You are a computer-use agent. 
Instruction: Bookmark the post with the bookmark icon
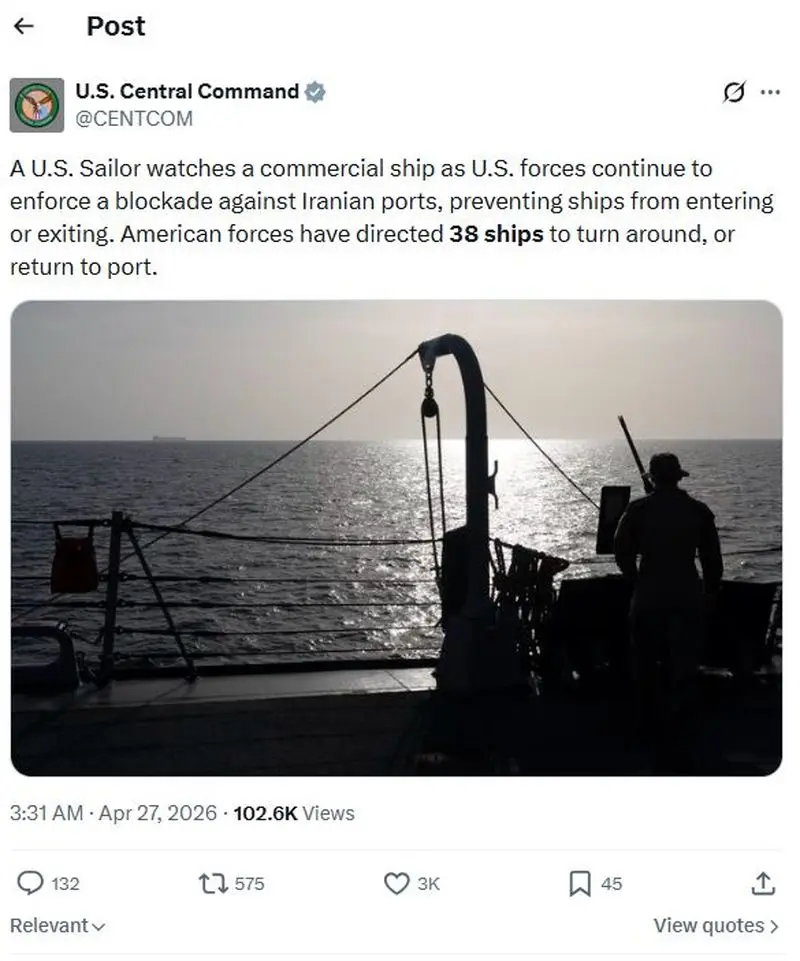tap(579, 883)
